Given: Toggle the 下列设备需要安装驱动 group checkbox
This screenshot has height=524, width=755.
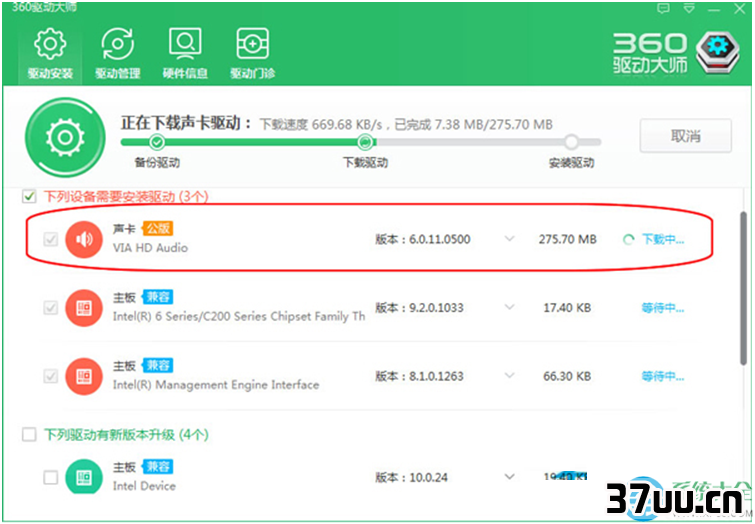Looking at the screenshot, I should point(29,196).
